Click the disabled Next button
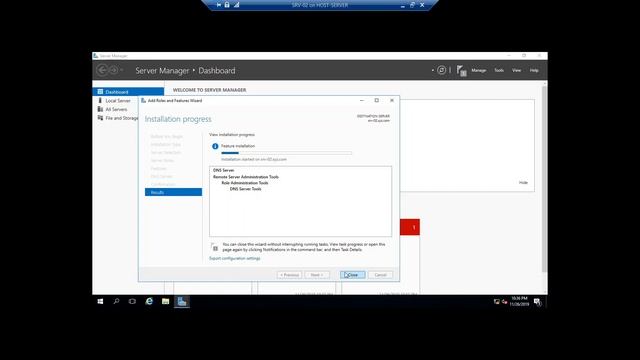640x360 pixels. 317,275
